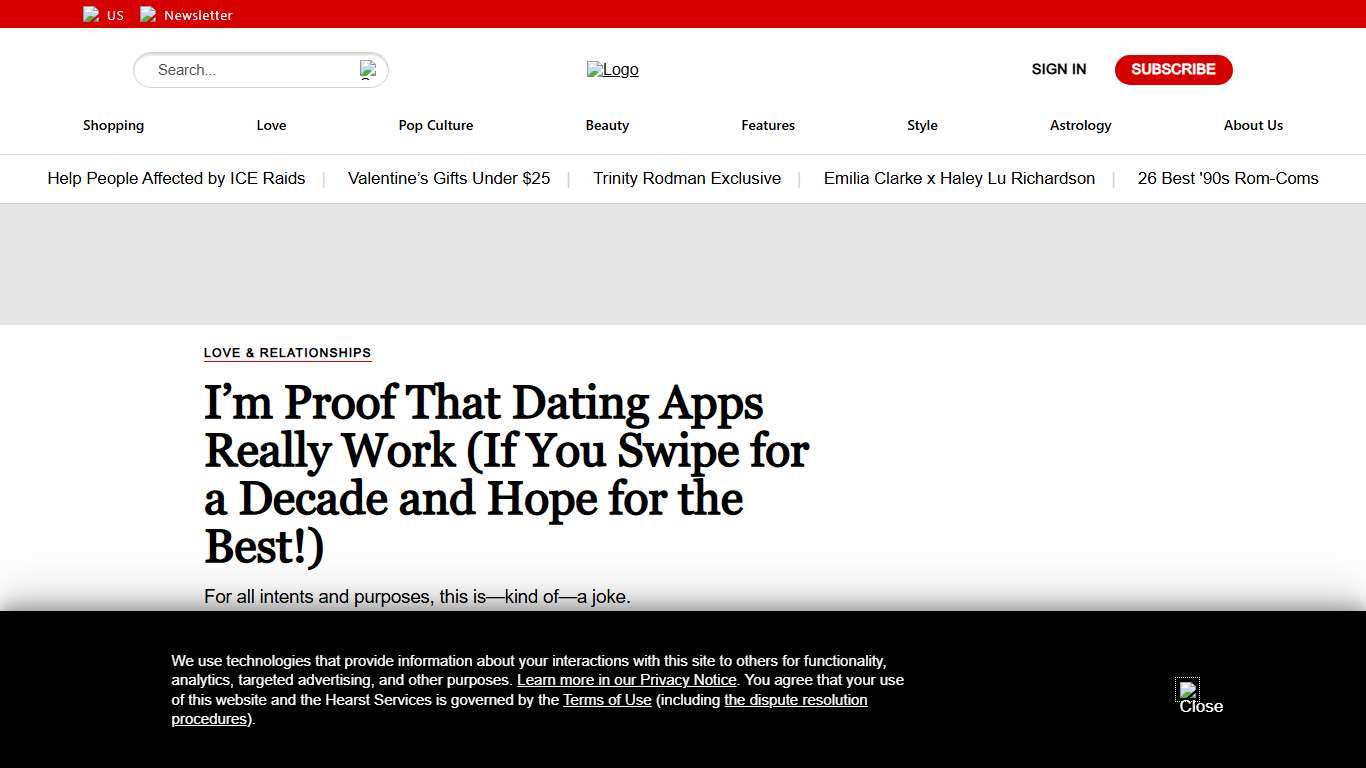Open the Style section
Viewport: 1366px width, 768px height.
click(x=922, y=125)
